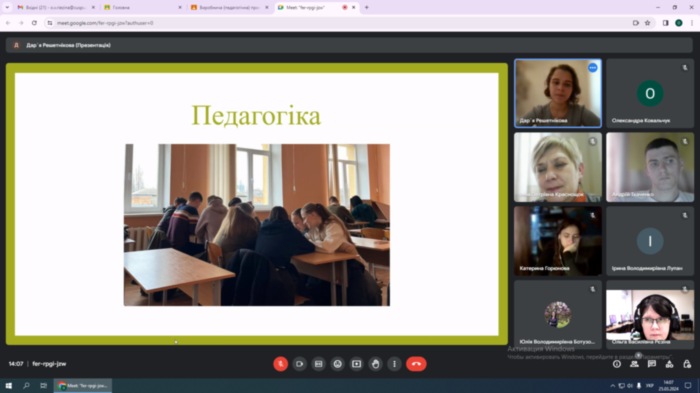Unmute the red microphone button
The image size is (700, 393).
pyautogui.click(x=280, y=364)
